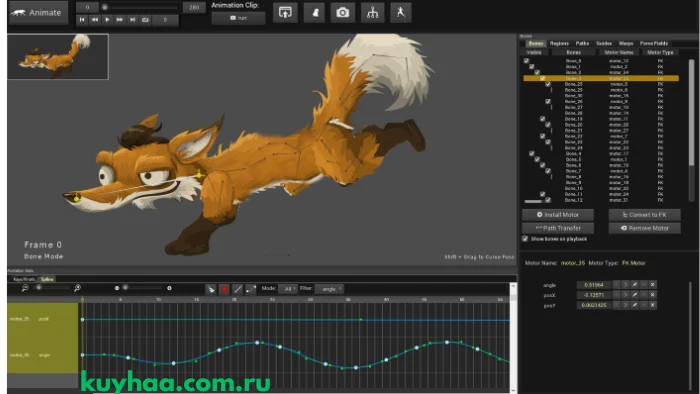Step backward with the rewind button
This screenshot has width=700, height=394.
point(95,20)
